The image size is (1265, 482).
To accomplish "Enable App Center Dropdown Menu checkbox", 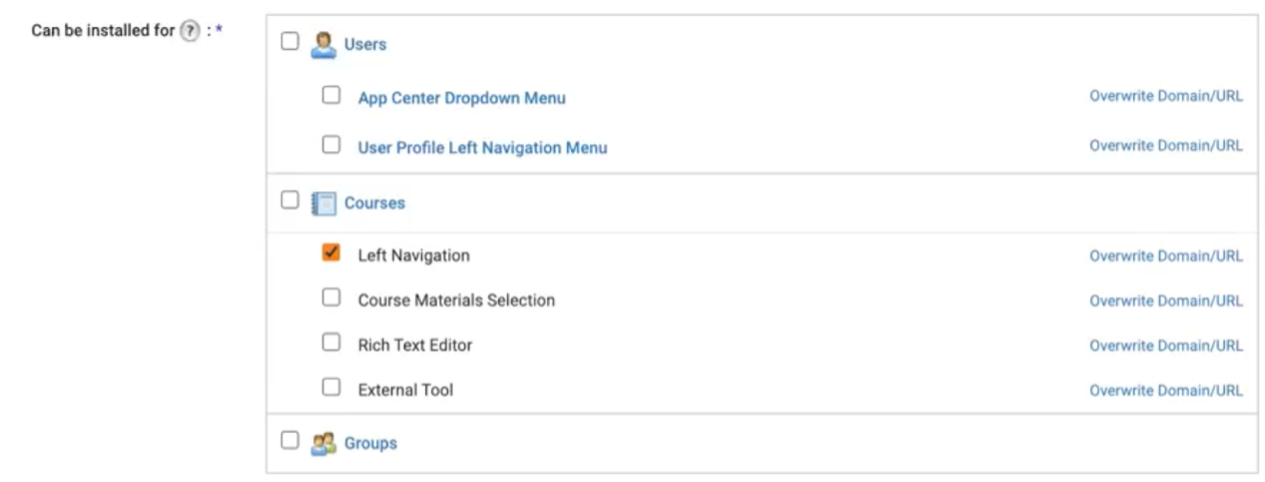I will tap(331, 96).
